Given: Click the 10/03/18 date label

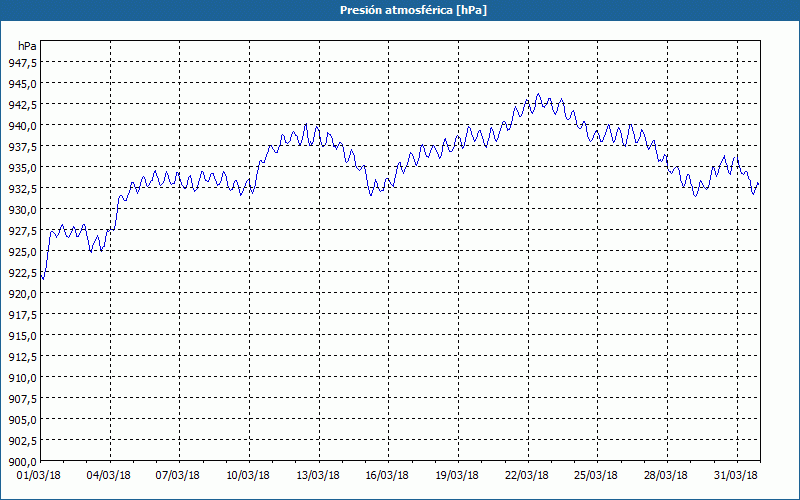Looking at the screenshot, I should tap(248, 475).
